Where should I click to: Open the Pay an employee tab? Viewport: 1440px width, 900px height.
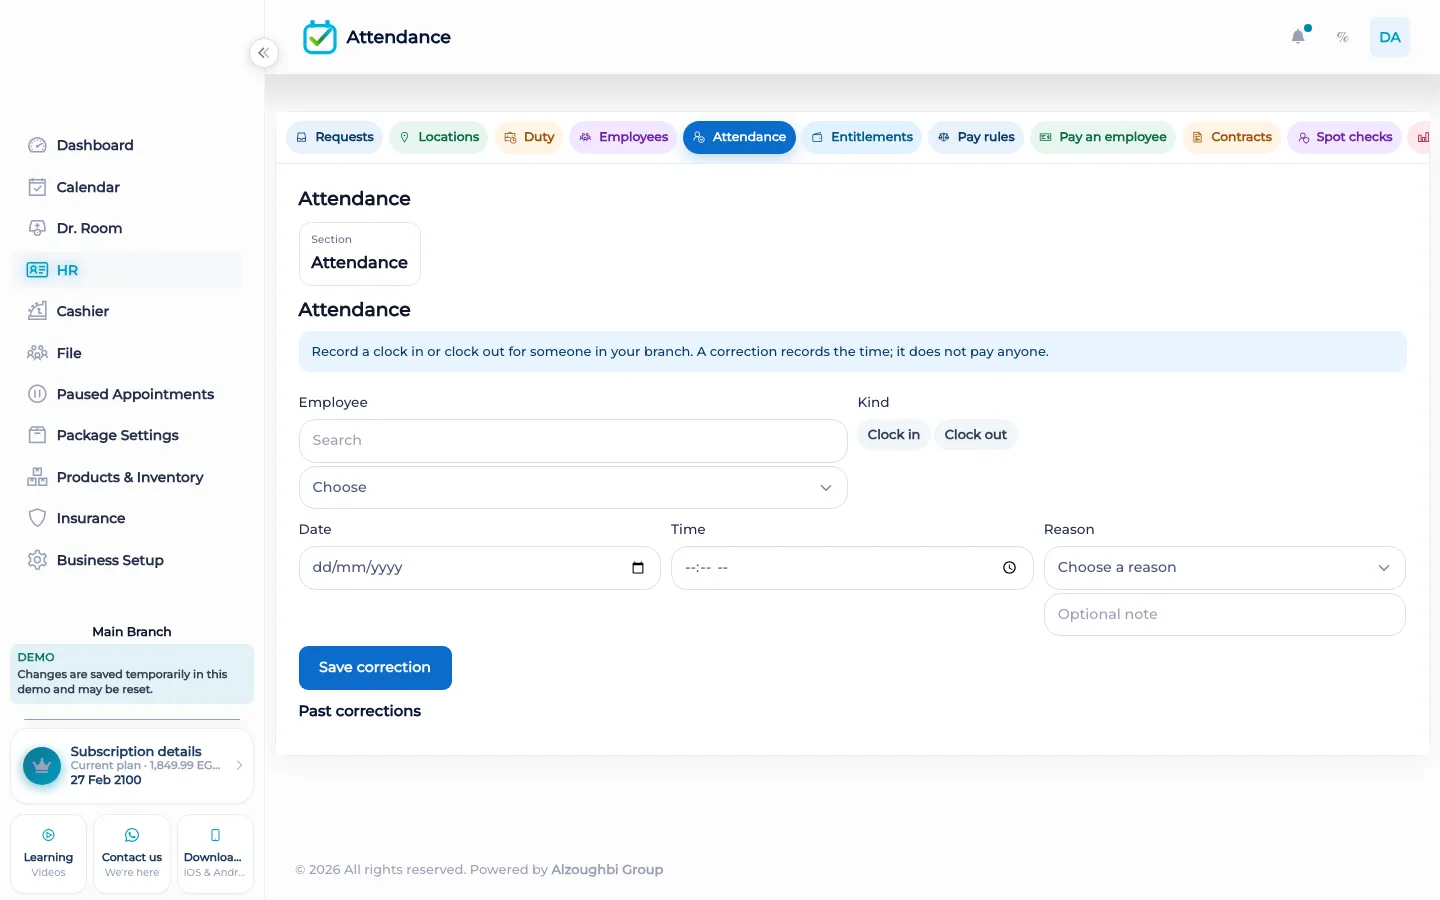(x=1103, y=137)
